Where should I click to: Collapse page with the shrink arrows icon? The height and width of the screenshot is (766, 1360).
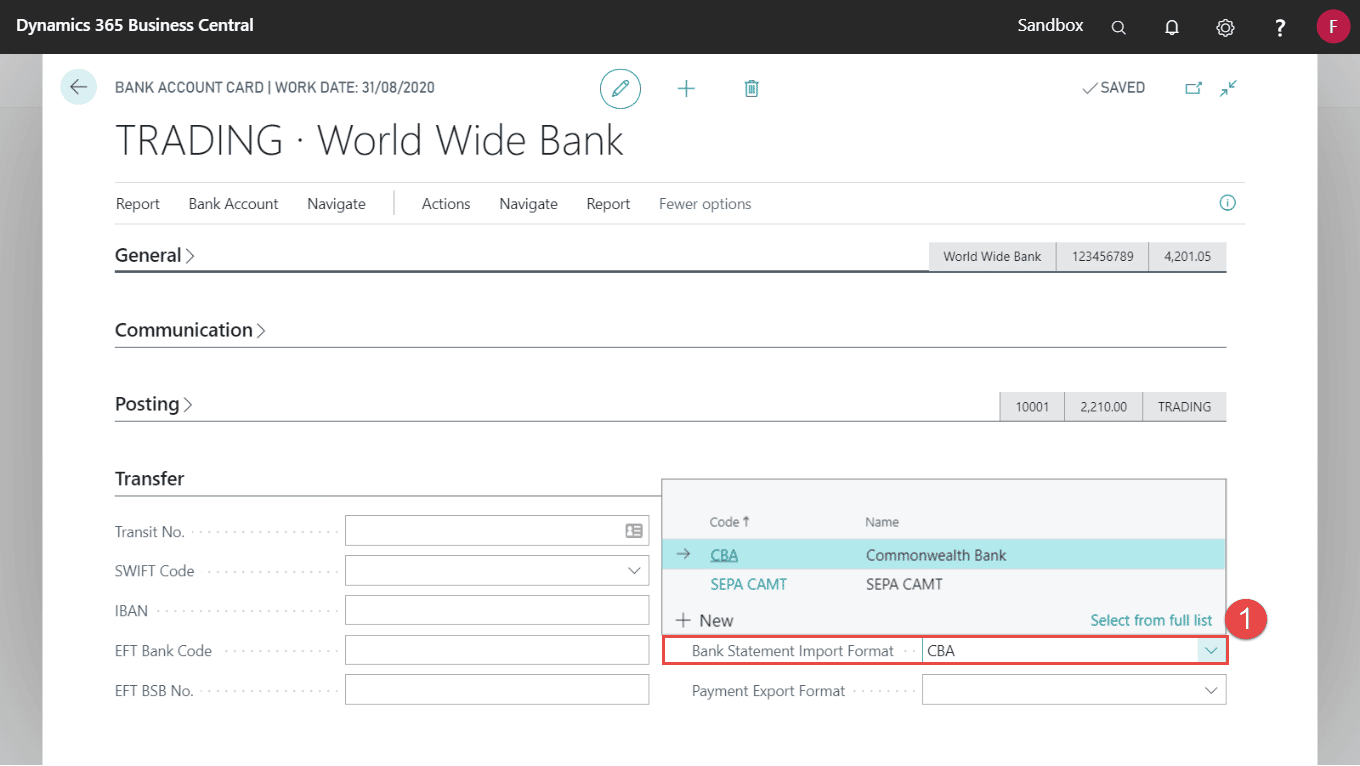1229,88
